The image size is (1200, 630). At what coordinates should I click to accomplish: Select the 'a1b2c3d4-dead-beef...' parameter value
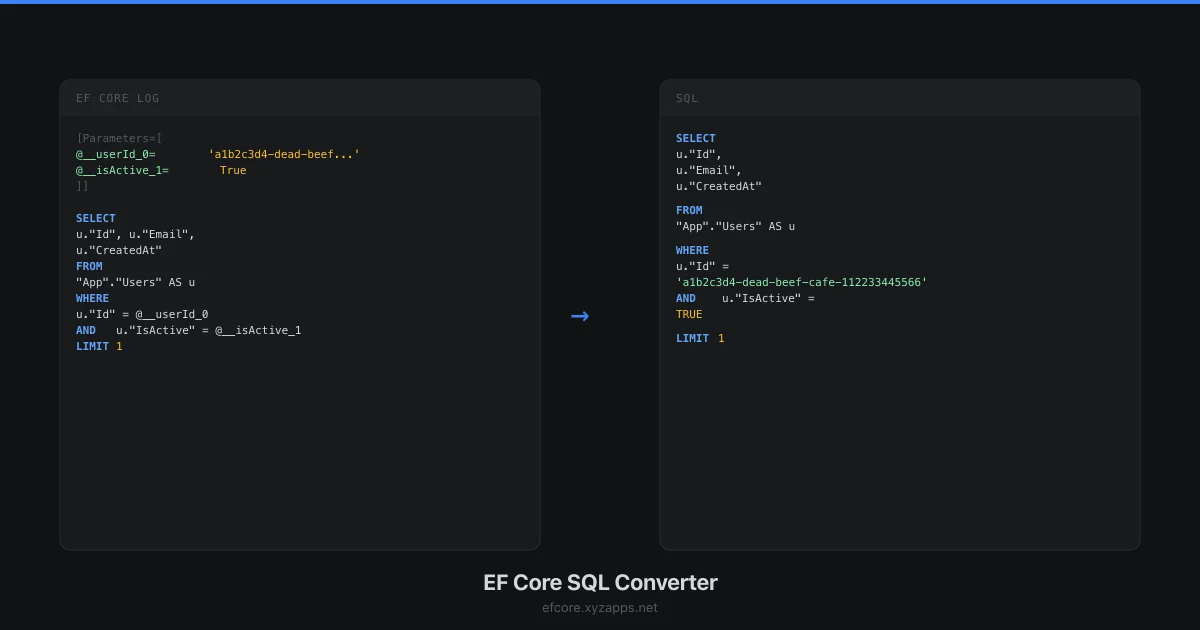click(x=284, y=154)
